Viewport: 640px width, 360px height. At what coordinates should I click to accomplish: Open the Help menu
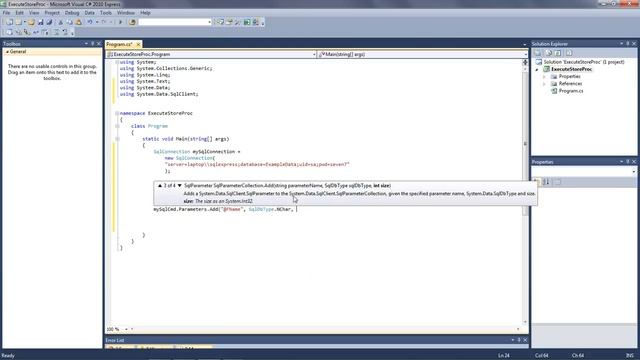(145, 13)
